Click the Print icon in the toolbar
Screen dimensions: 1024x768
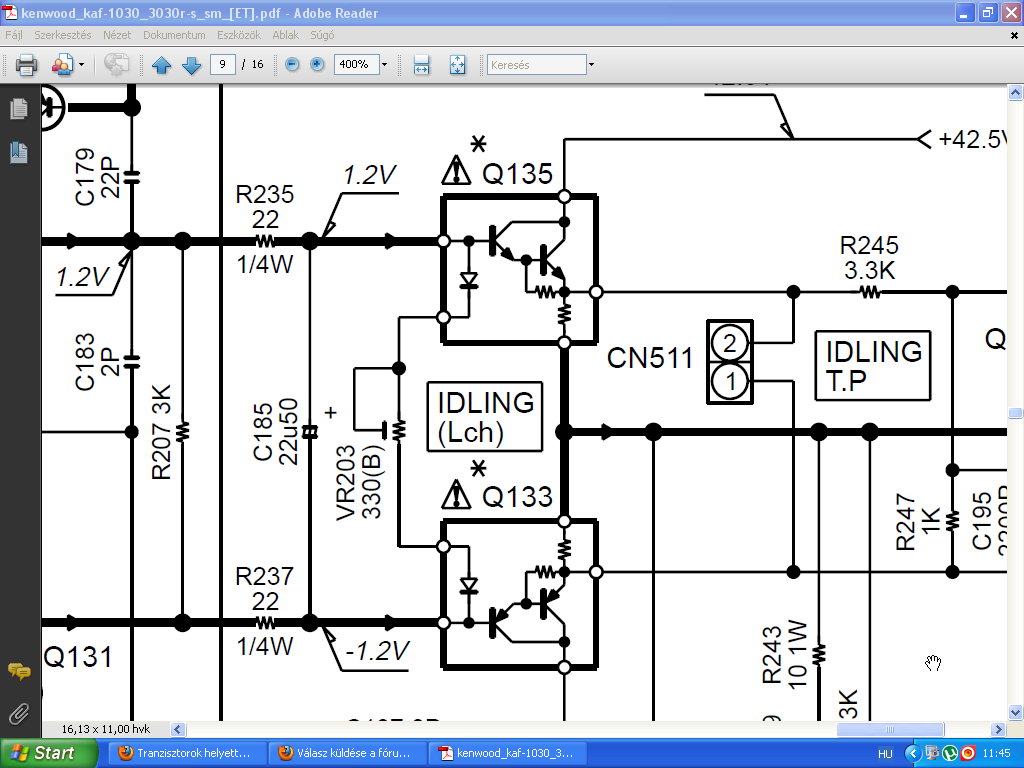[x=26, y=65]
